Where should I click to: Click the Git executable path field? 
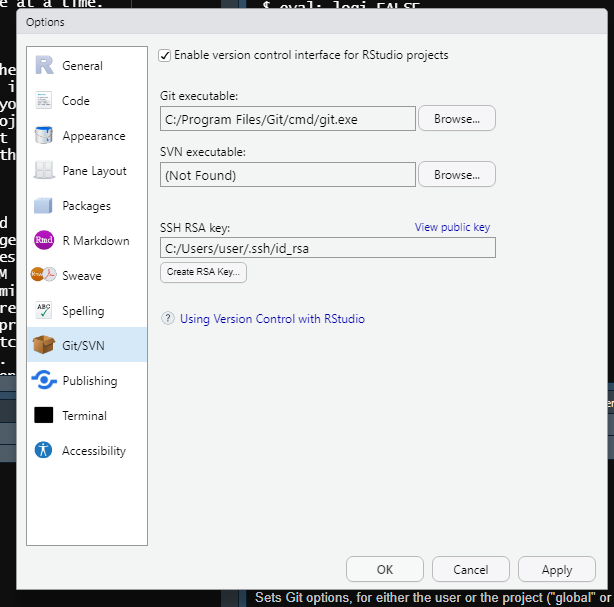(288, 119)
